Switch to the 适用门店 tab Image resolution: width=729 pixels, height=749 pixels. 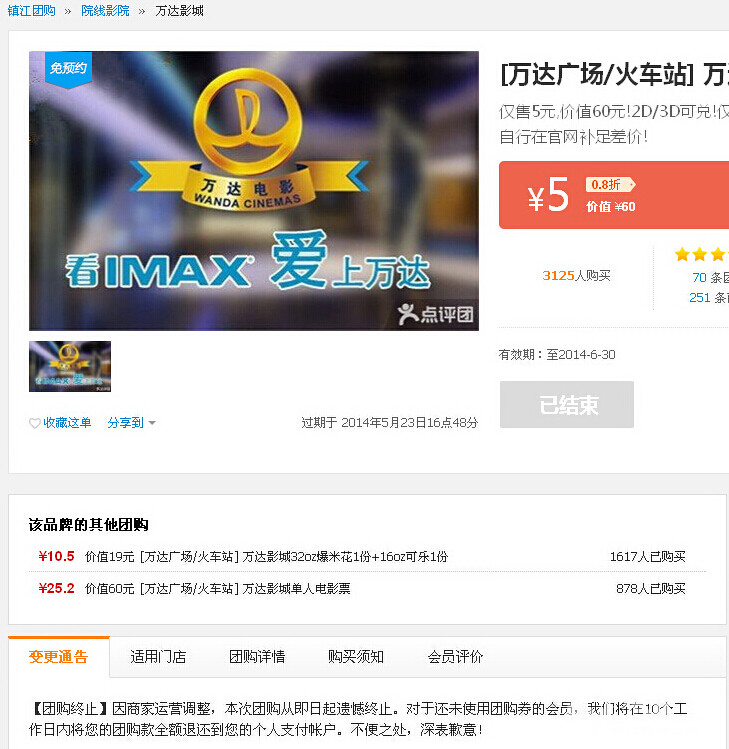coord(158,657)
